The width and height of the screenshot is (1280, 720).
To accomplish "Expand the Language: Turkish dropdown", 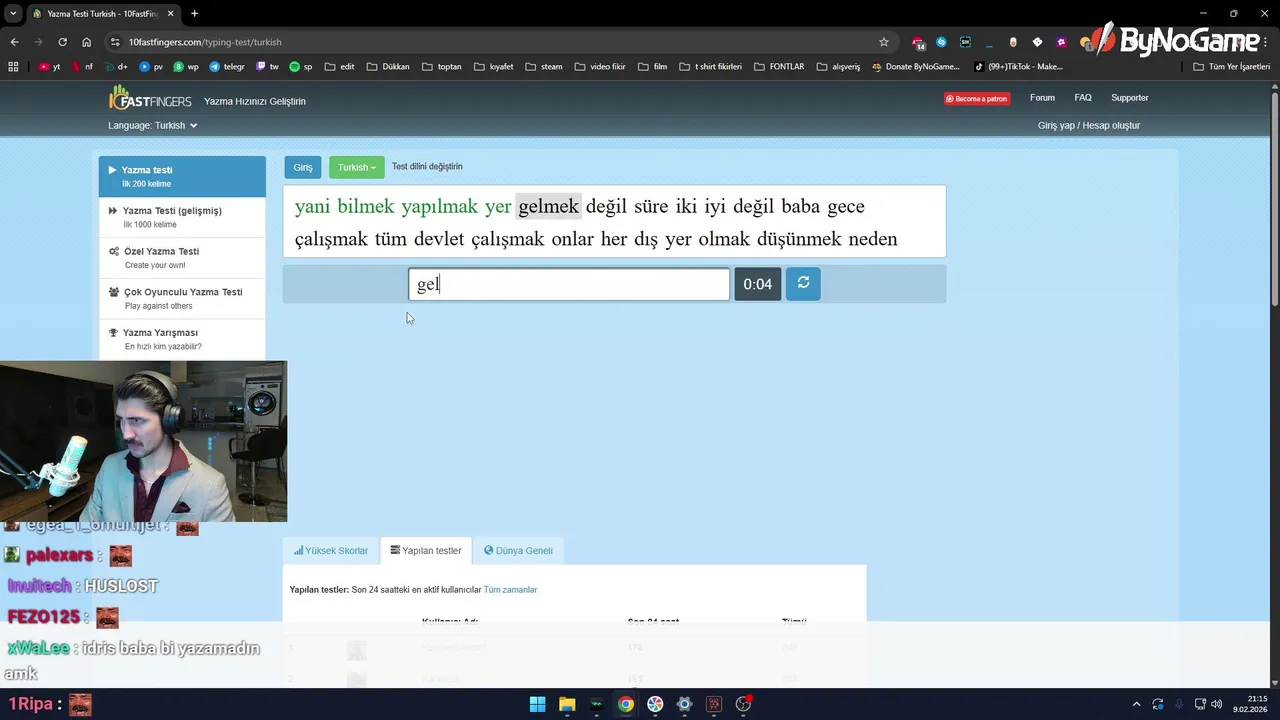I will (x=153, y=126).
